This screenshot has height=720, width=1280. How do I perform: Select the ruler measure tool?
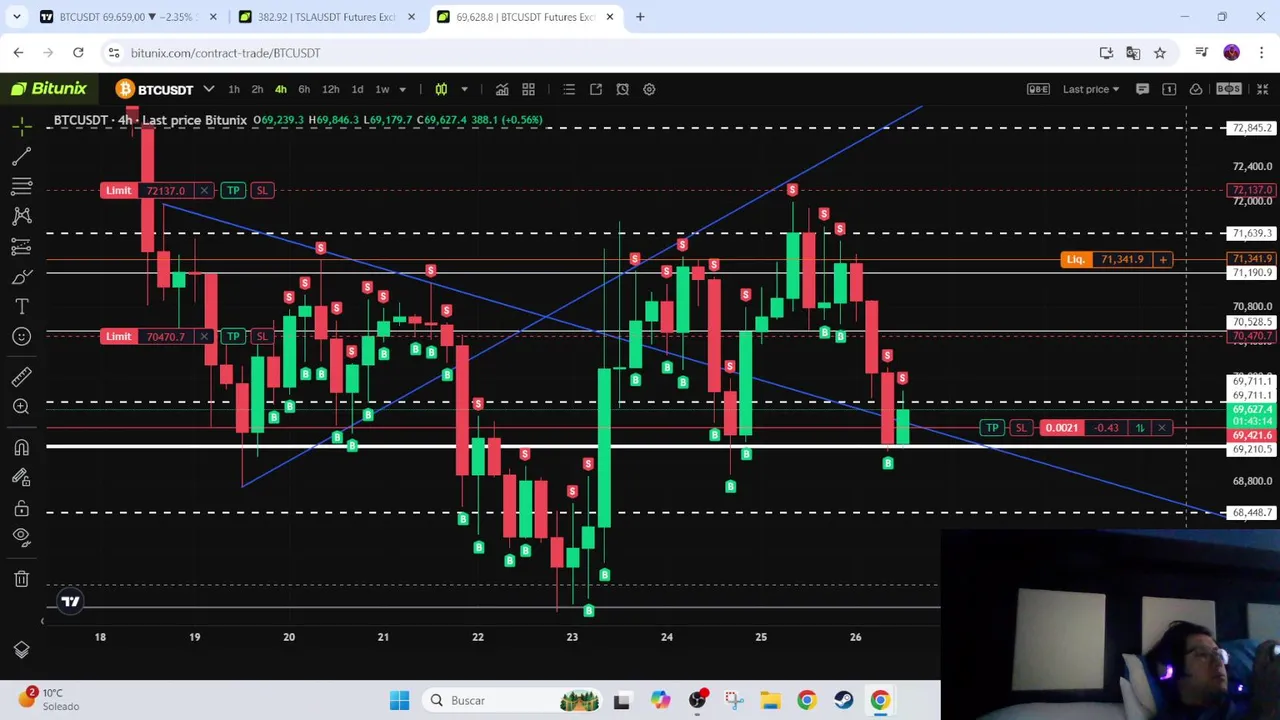click(21, 376)
